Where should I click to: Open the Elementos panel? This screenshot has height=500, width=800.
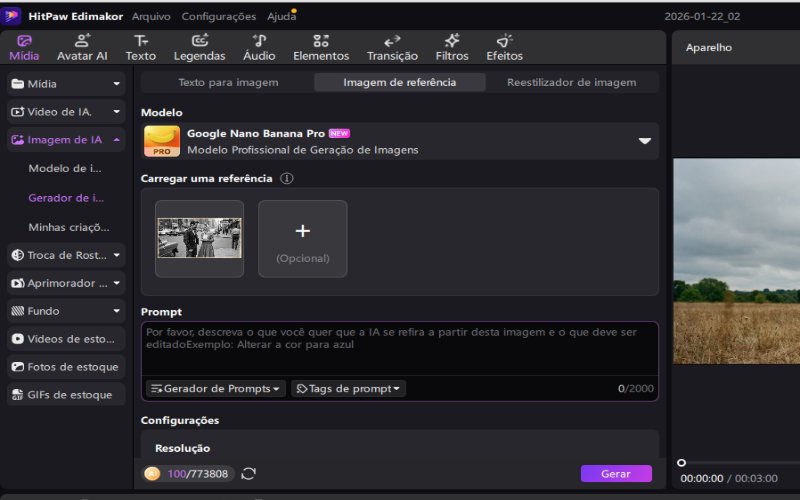click(x=321, y=47)
